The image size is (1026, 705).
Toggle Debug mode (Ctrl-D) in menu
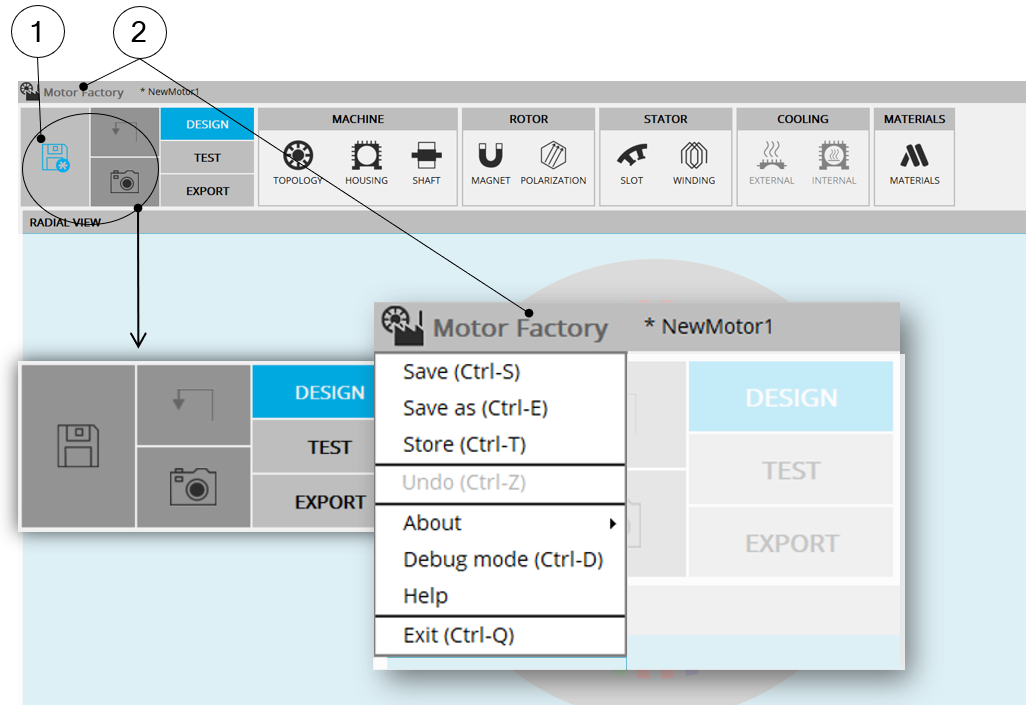(x=503, y=559)
